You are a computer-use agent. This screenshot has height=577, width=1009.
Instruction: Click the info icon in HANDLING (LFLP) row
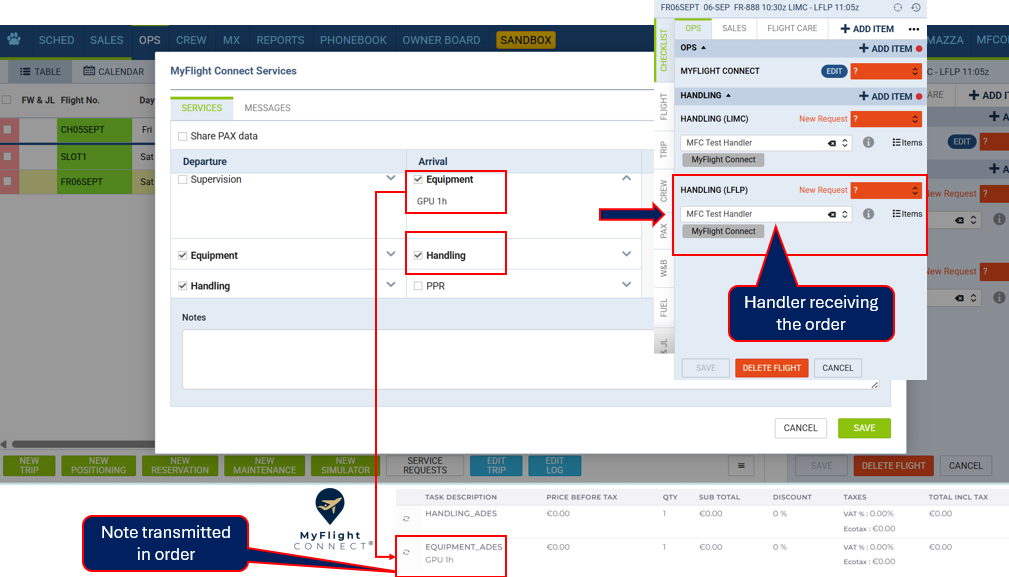pyautogui.click(x=869, y=214)
